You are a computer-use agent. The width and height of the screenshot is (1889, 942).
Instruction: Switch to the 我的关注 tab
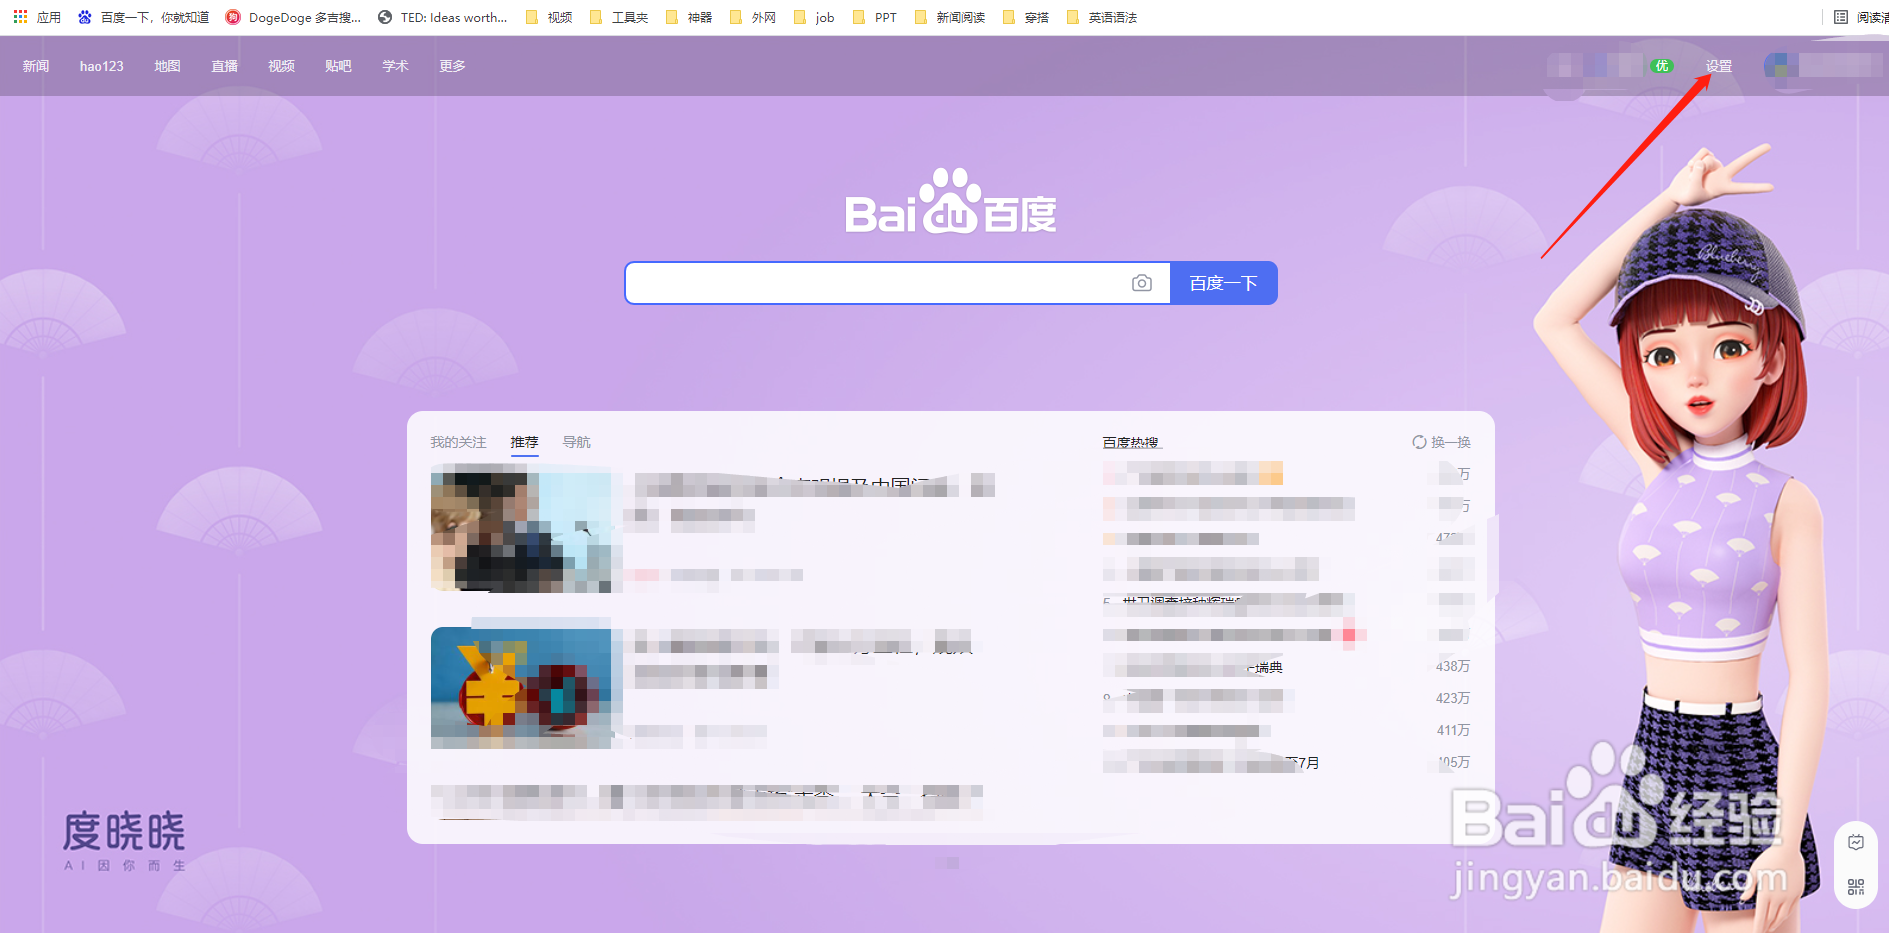458,442
